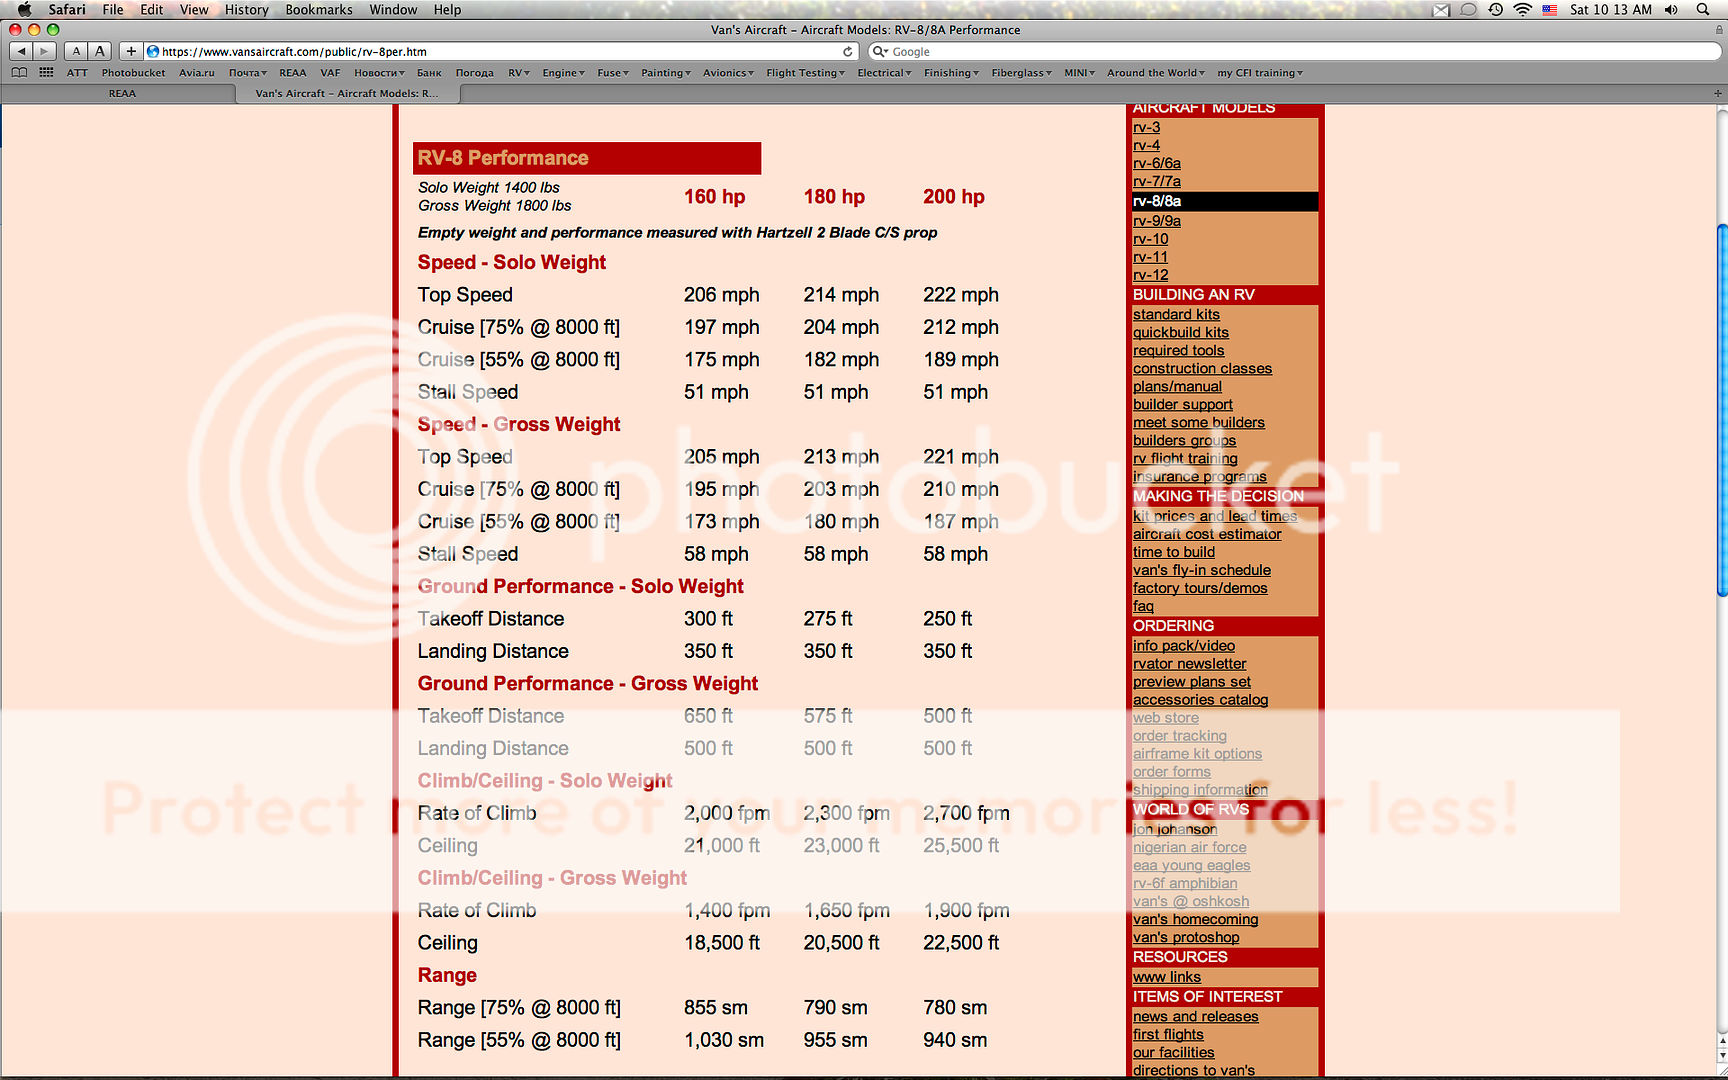This screenshot has height=1080, width=1728.
Task: Click the RV-8 Performance heading
Action: click(x=503, y=158)
